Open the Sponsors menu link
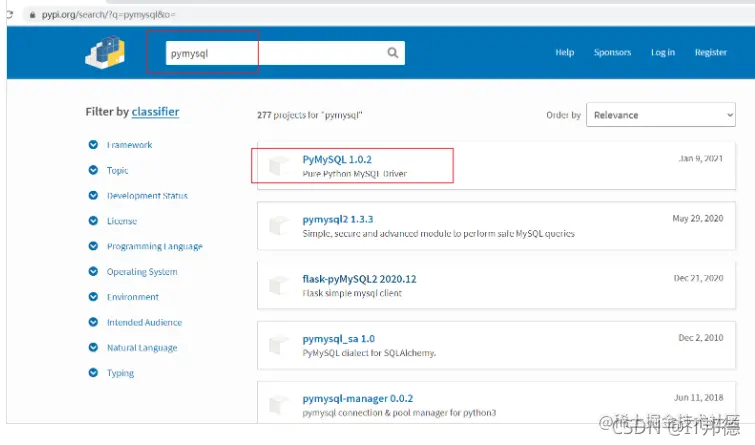The image size is (755, 445). [x=612, y=52]
